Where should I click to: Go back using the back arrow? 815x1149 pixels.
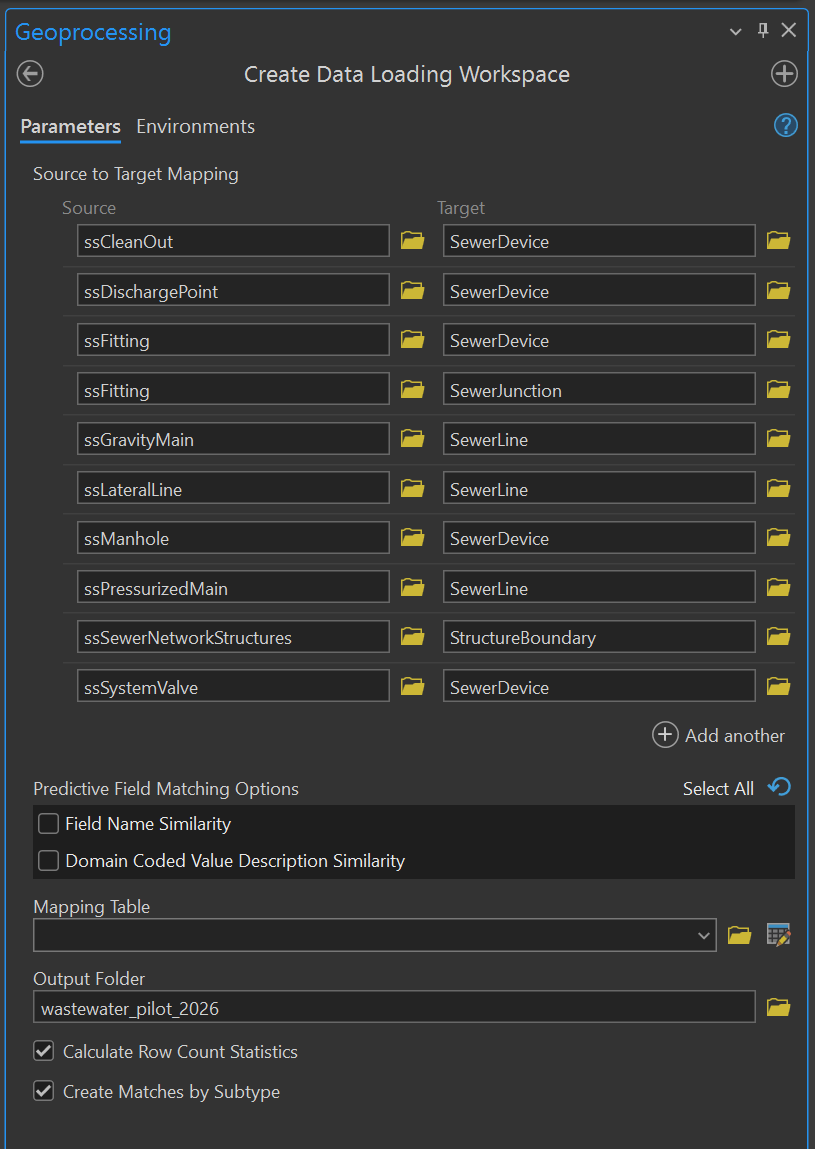[29, 73]
